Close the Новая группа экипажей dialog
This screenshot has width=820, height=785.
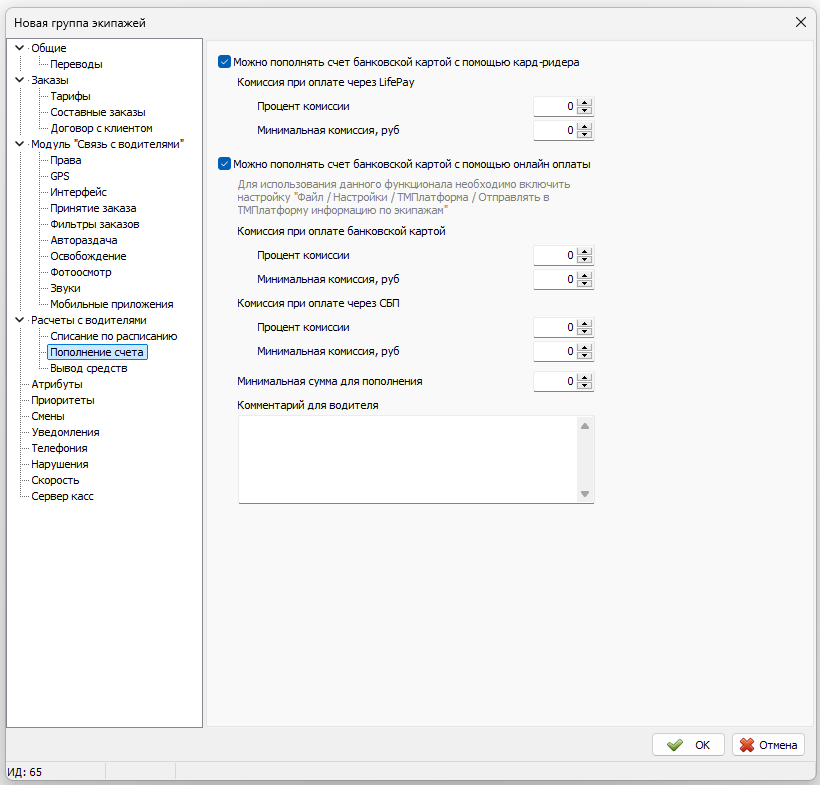pyautogui.click(x=801, y=22)
